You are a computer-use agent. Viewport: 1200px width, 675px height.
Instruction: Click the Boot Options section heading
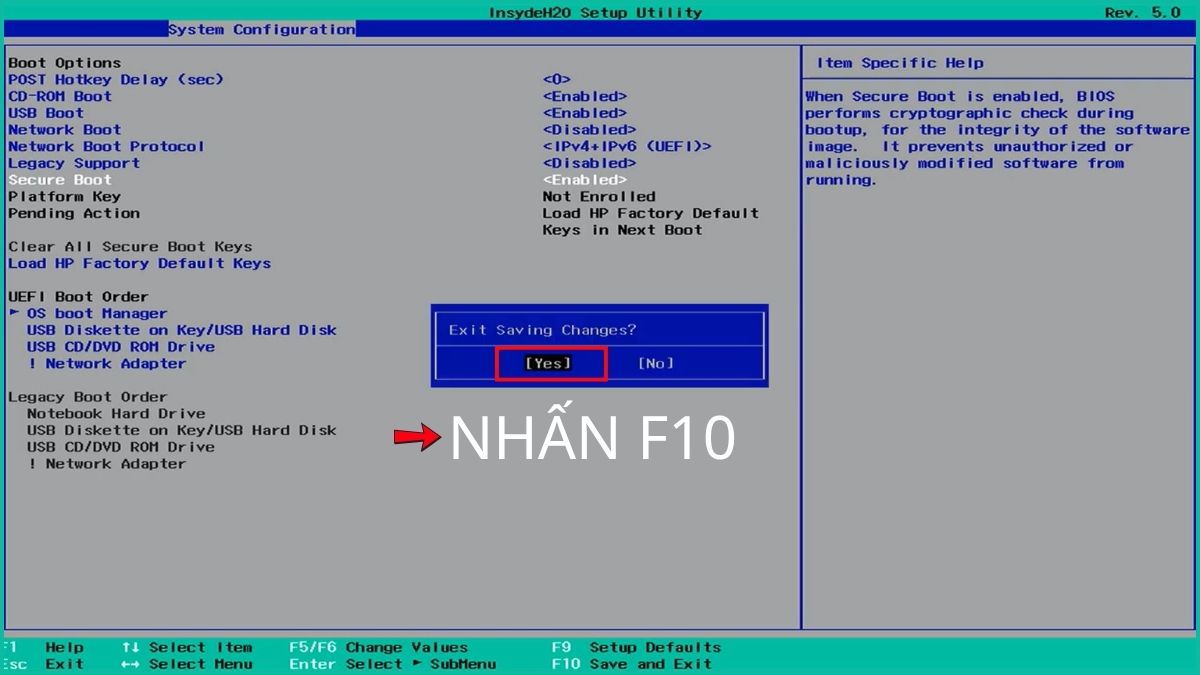[x=65, y=63]
